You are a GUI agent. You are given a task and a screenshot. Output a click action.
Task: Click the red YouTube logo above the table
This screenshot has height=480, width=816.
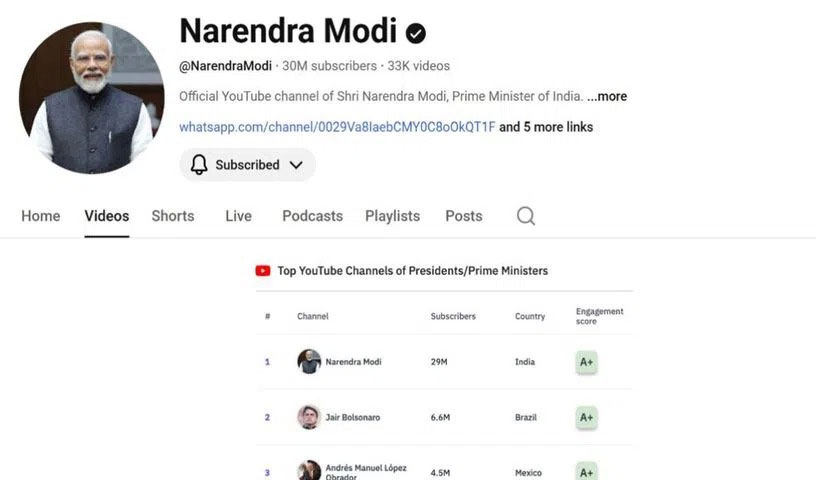coord(263,270)
